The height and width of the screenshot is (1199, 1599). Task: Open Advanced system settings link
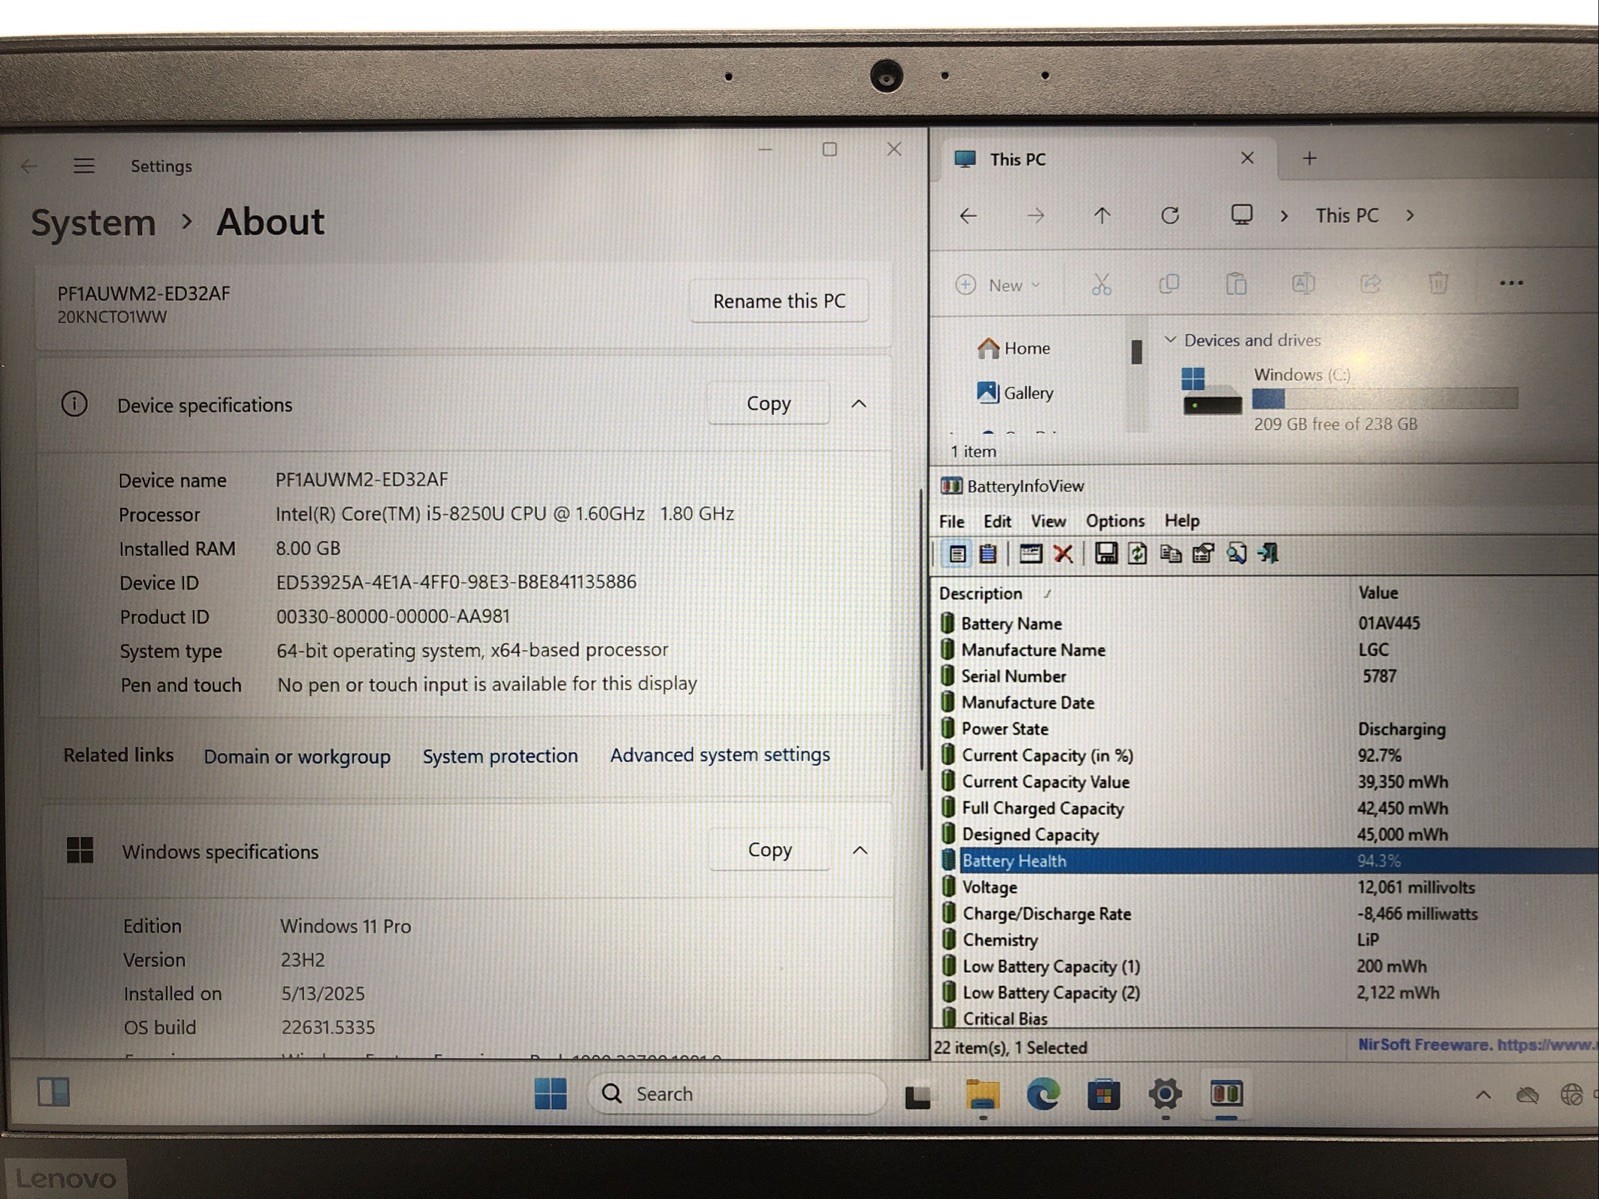tap(720, 755)
